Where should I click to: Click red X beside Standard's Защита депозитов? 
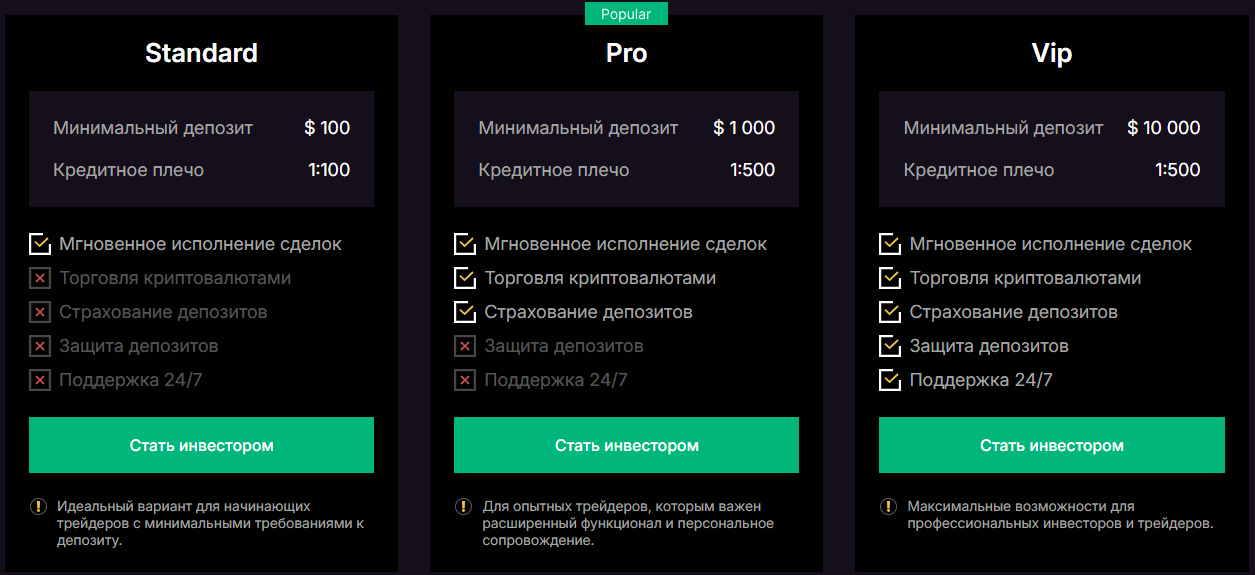(x=40, y=347)
